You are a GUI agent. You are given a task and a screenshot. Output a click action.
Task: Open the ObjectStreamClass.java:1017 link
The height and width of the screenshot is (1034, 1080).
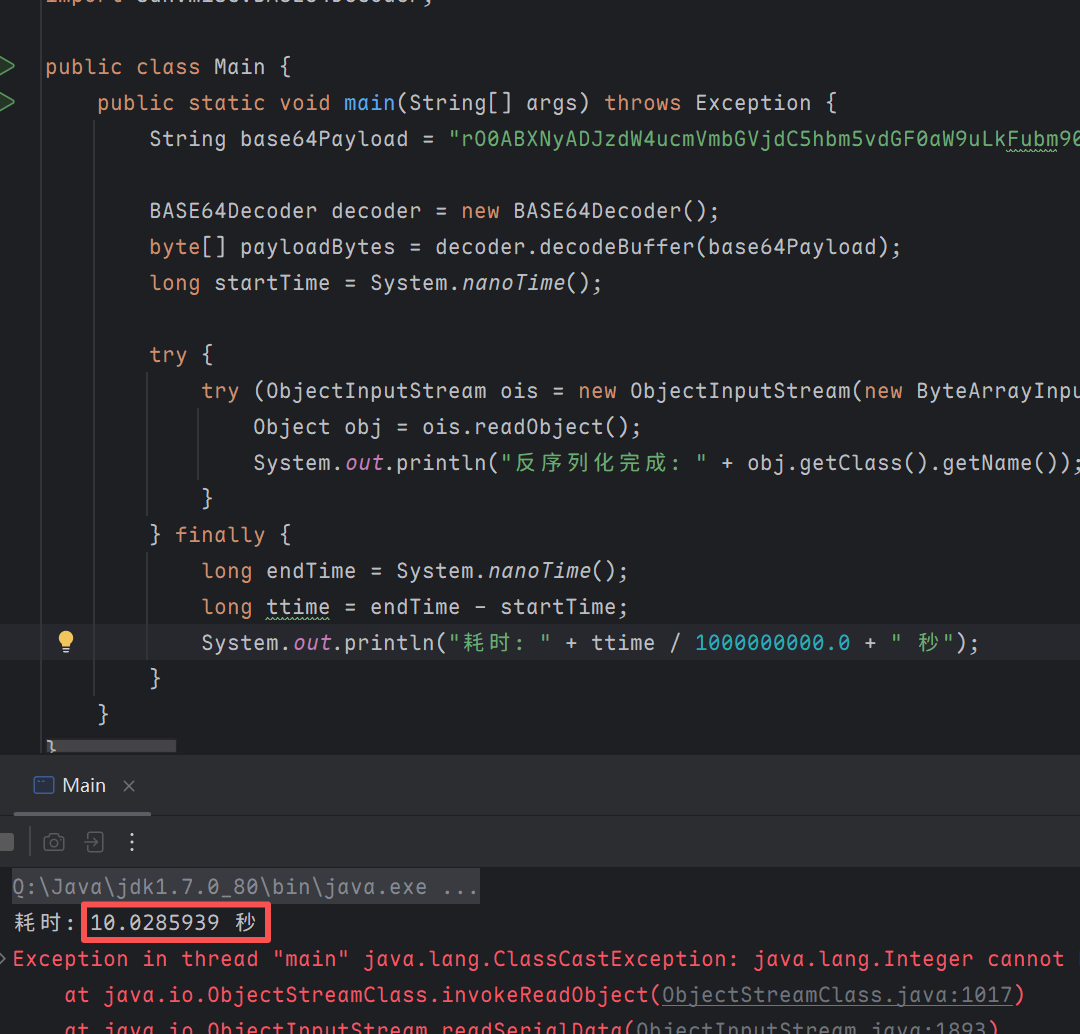point(842,995)
